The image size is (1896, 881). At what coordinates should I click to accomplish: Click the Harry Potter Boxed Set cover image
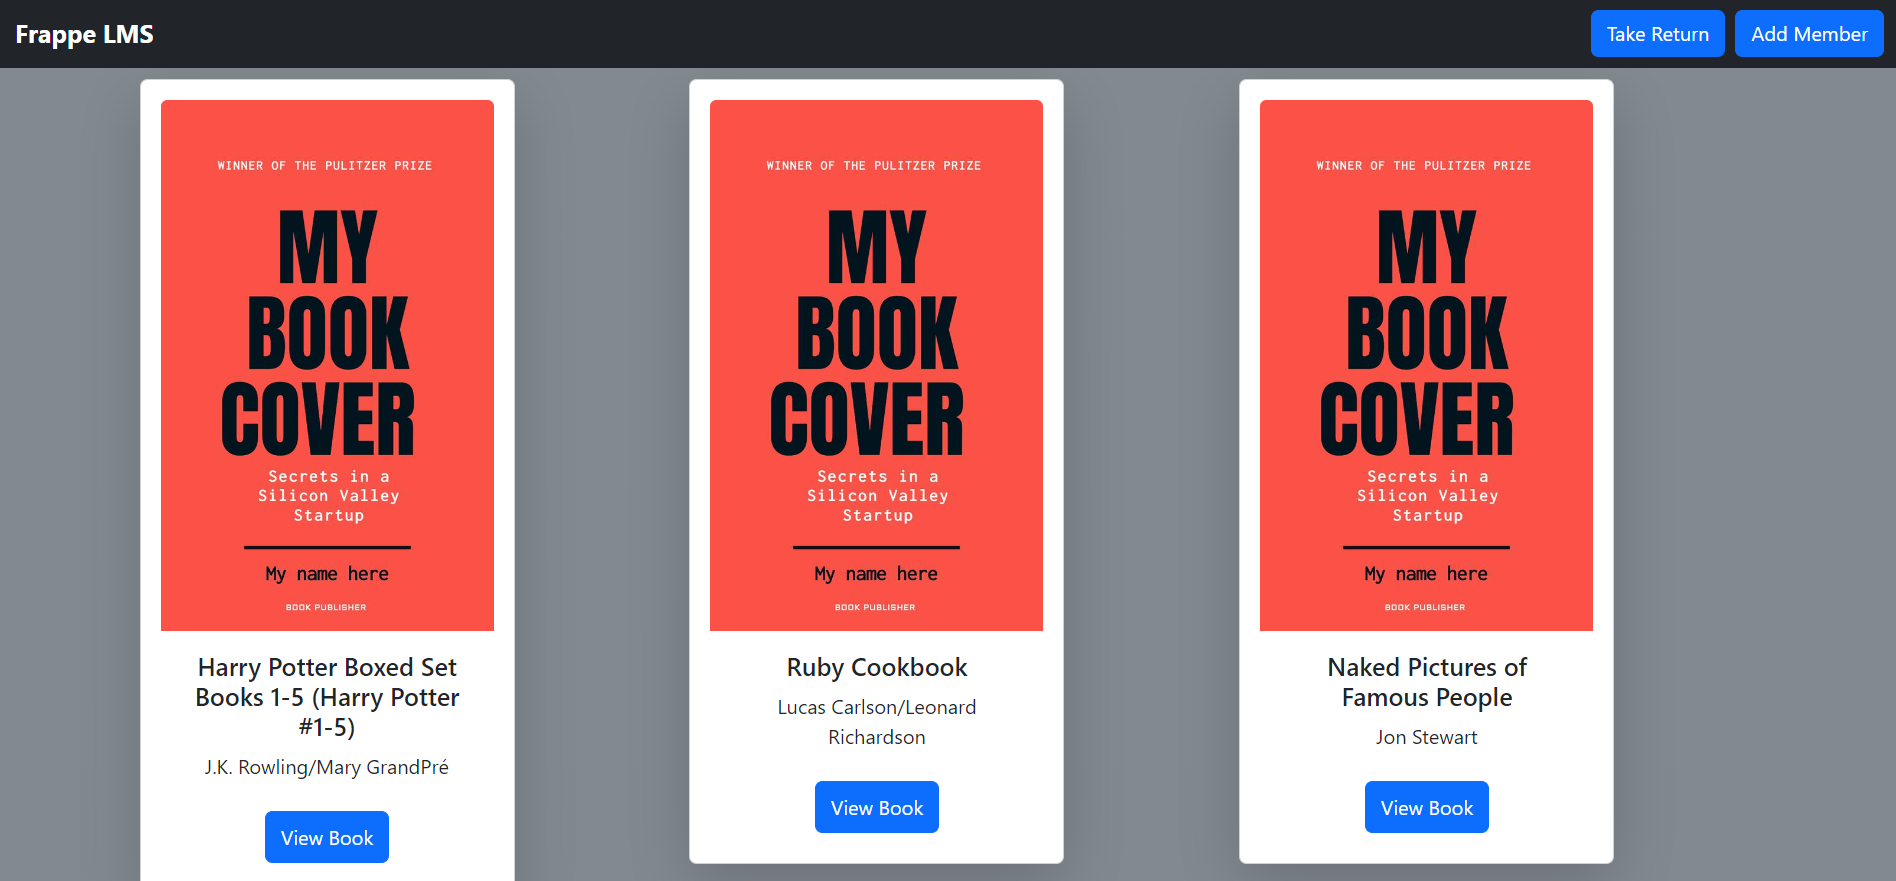[x=327, y=365]
